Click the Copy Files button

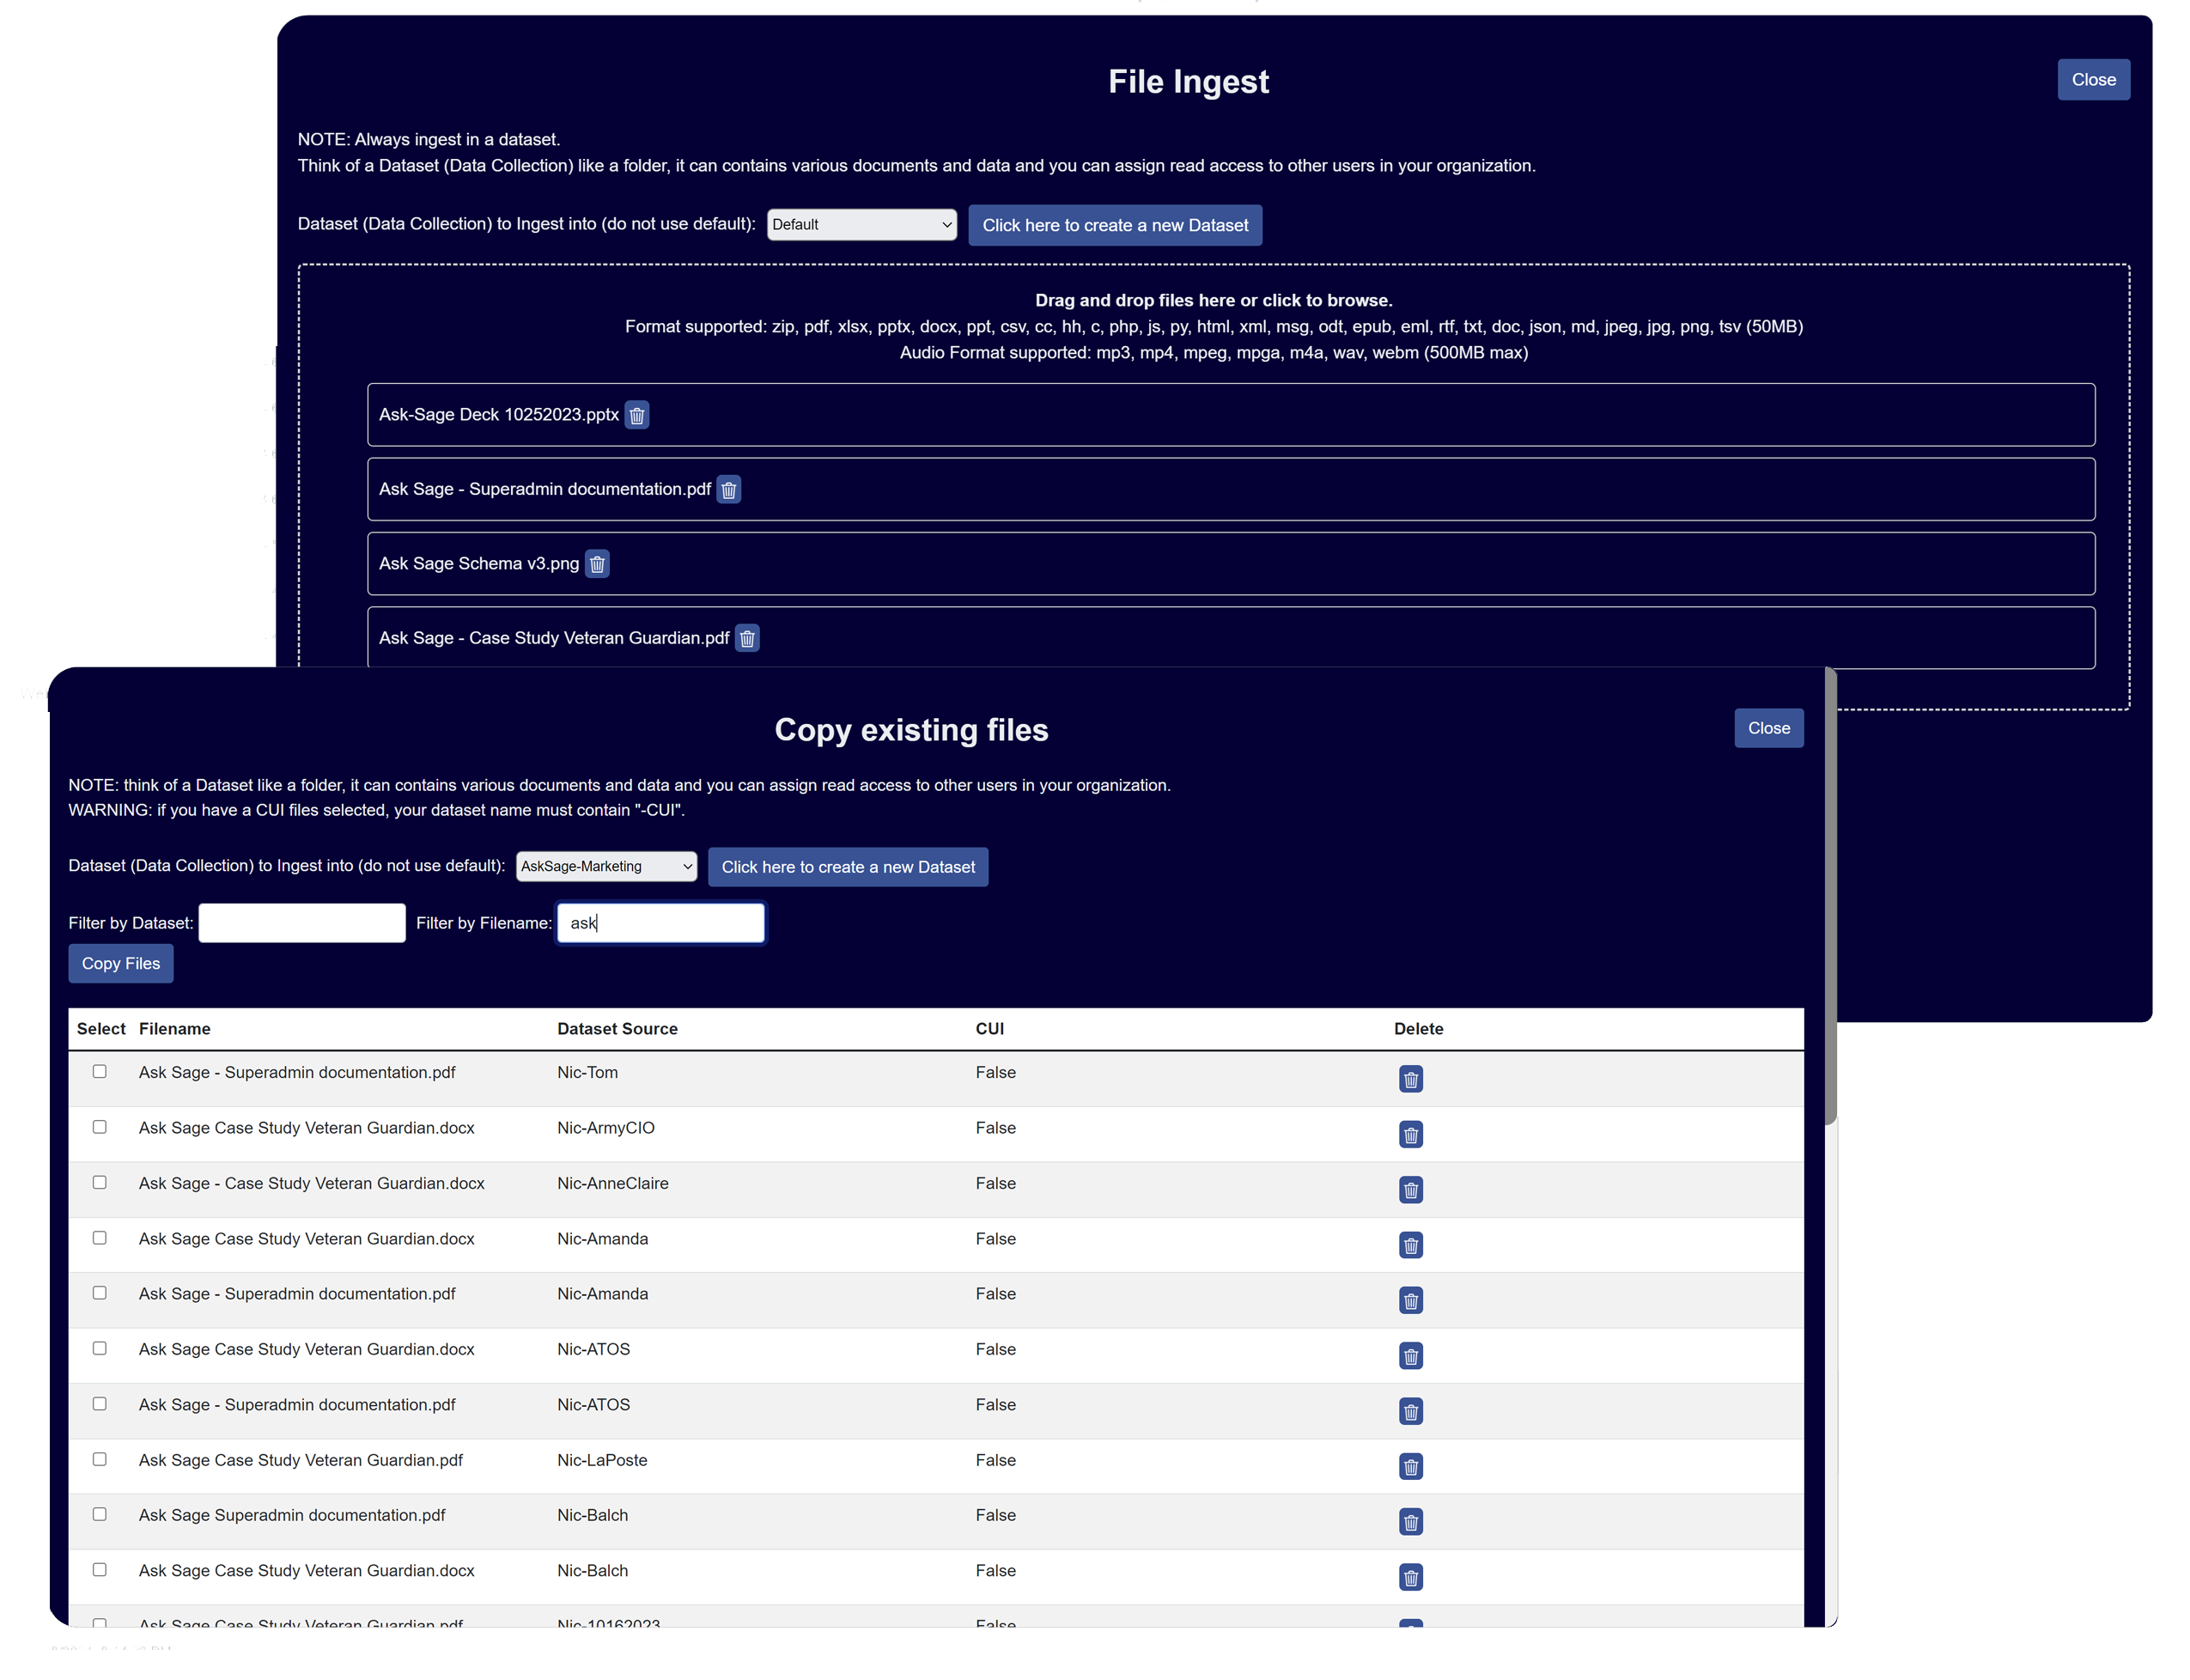click(x=120, y=963)
